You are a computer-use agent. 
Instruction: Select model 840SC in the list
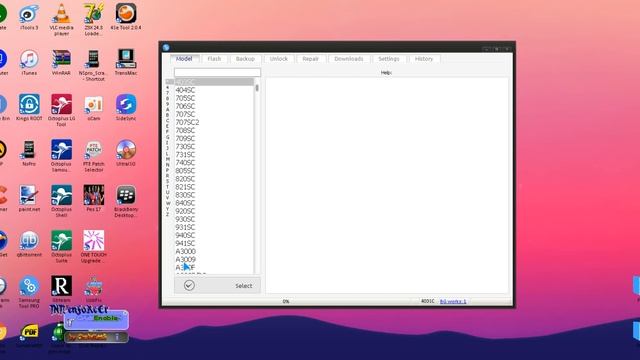(185, 203)
